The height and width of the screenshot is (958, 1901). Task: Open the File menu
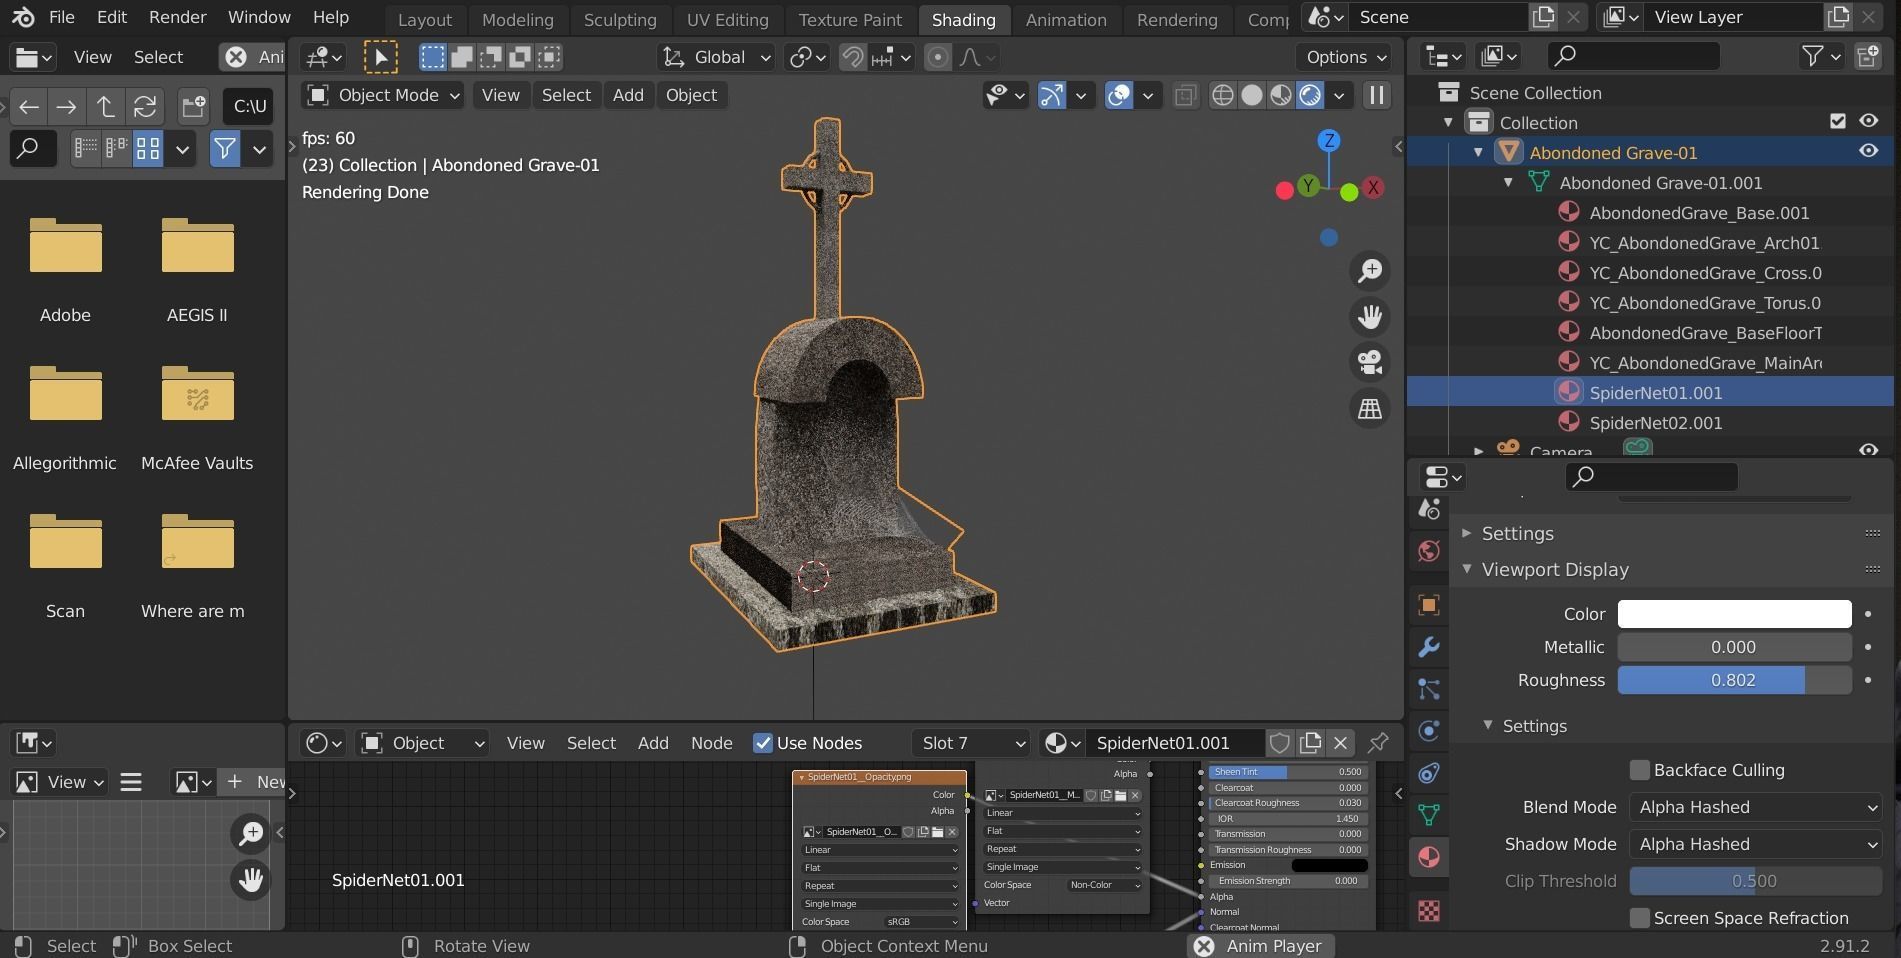(61, 17)
